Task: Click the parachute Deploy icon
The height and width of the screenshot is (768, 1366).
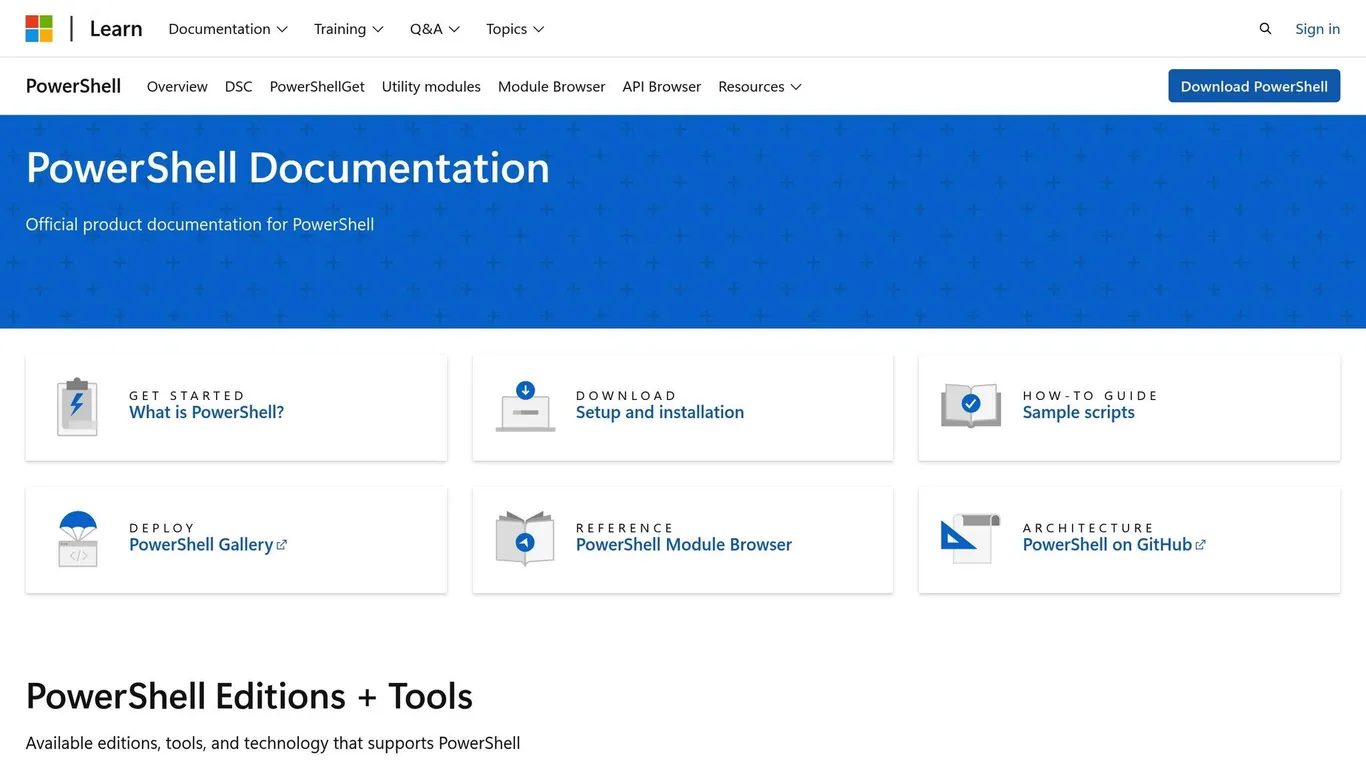Action: (x=77, y=539)
